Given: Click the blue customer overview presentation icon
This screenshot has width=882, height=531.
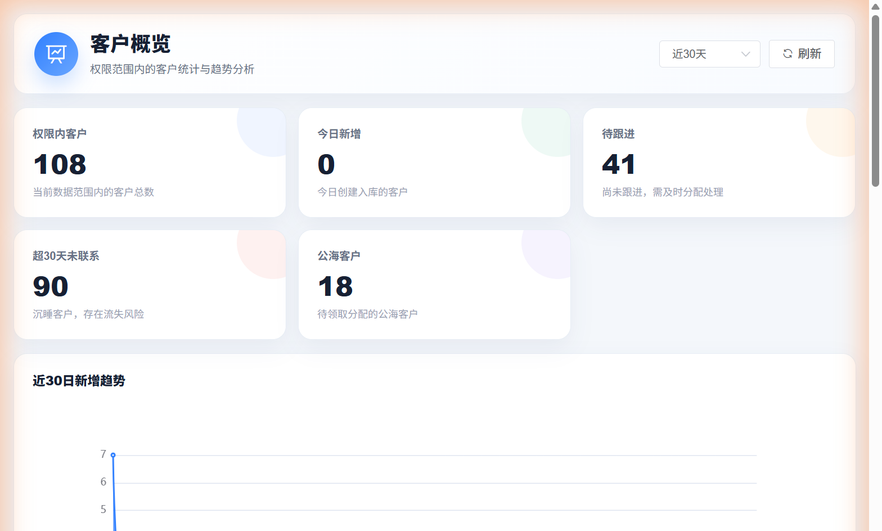Looking at the screenshot, I should [56, 54].
